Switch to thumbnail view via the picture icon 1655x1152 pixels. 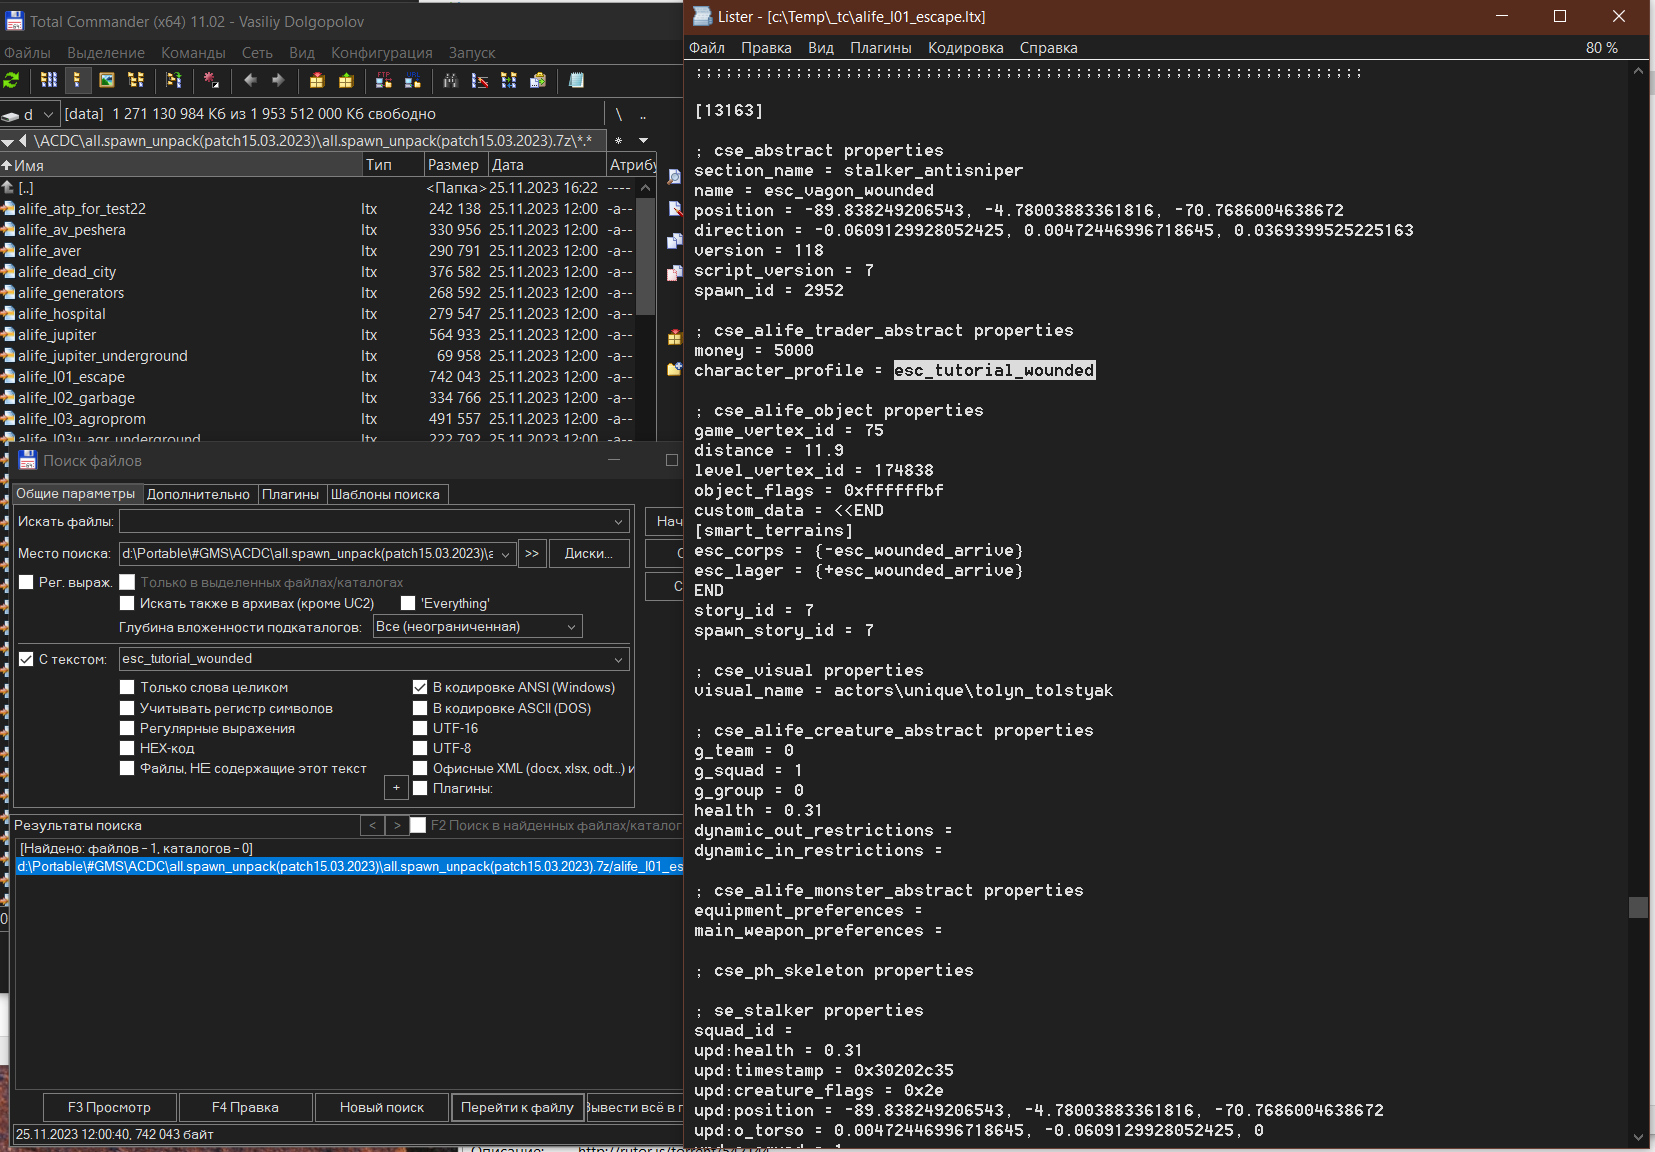106,80
